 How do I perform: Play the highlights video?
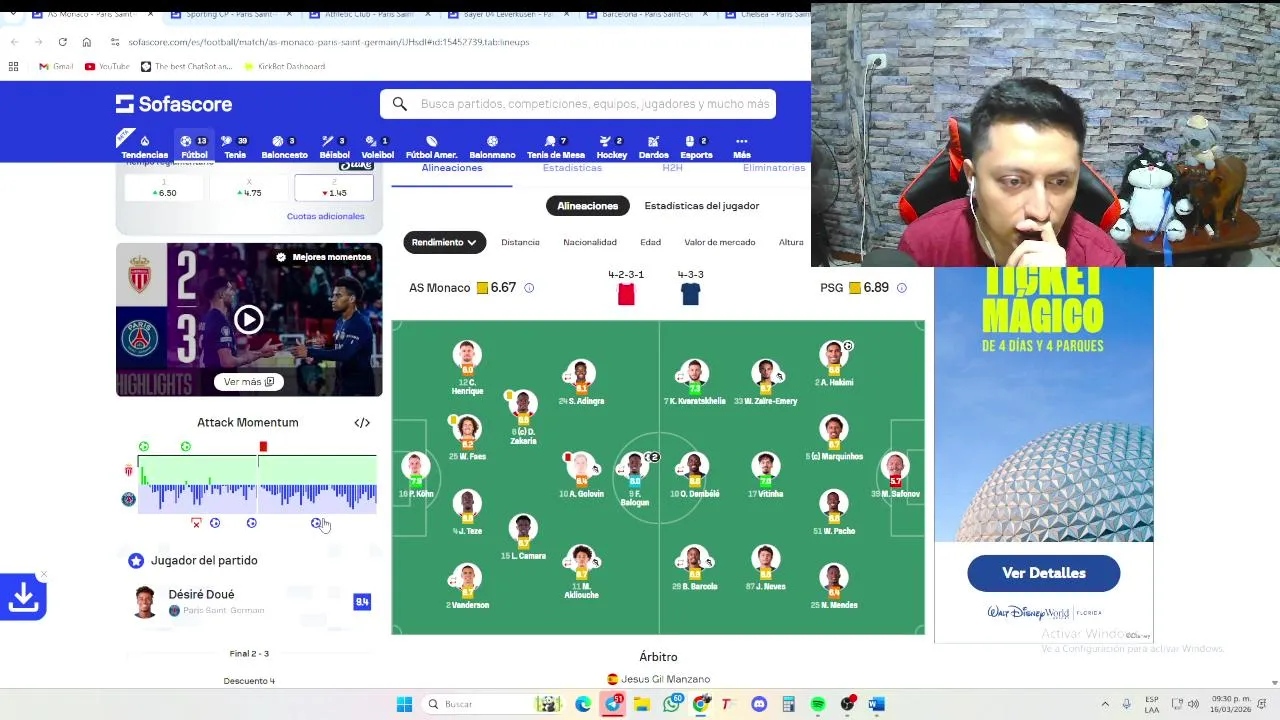coord(248,320)
